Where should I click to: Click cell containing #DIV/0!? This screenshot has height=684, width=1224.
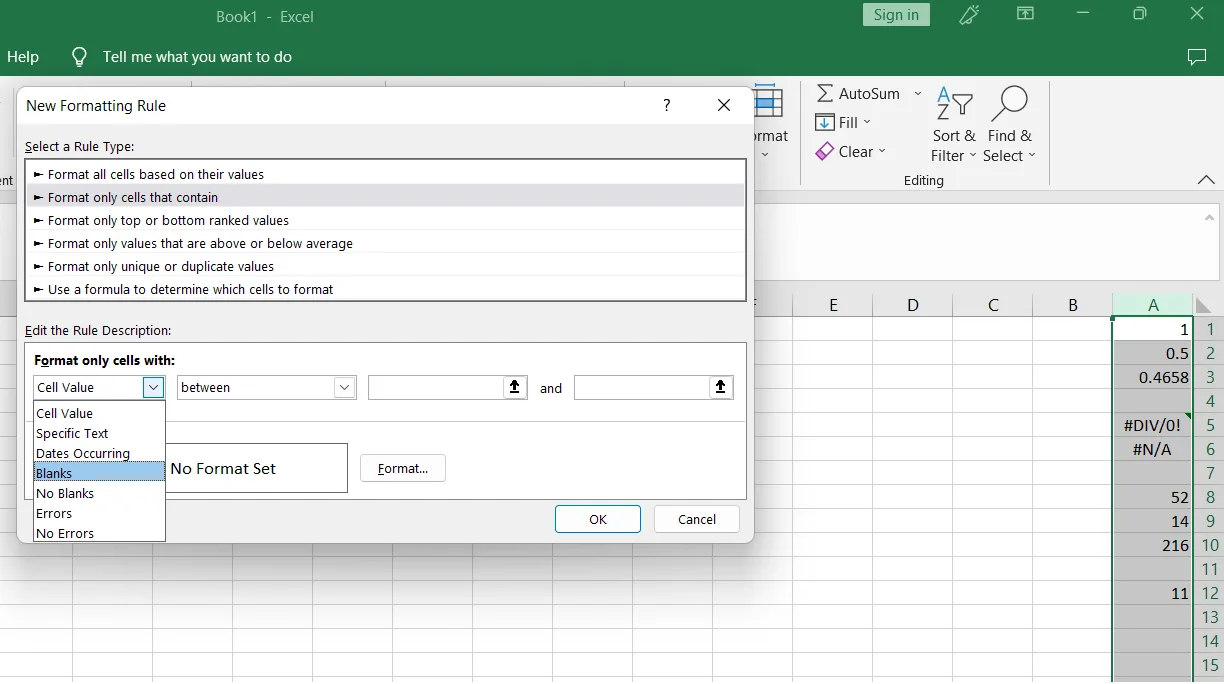[1153, 425]
